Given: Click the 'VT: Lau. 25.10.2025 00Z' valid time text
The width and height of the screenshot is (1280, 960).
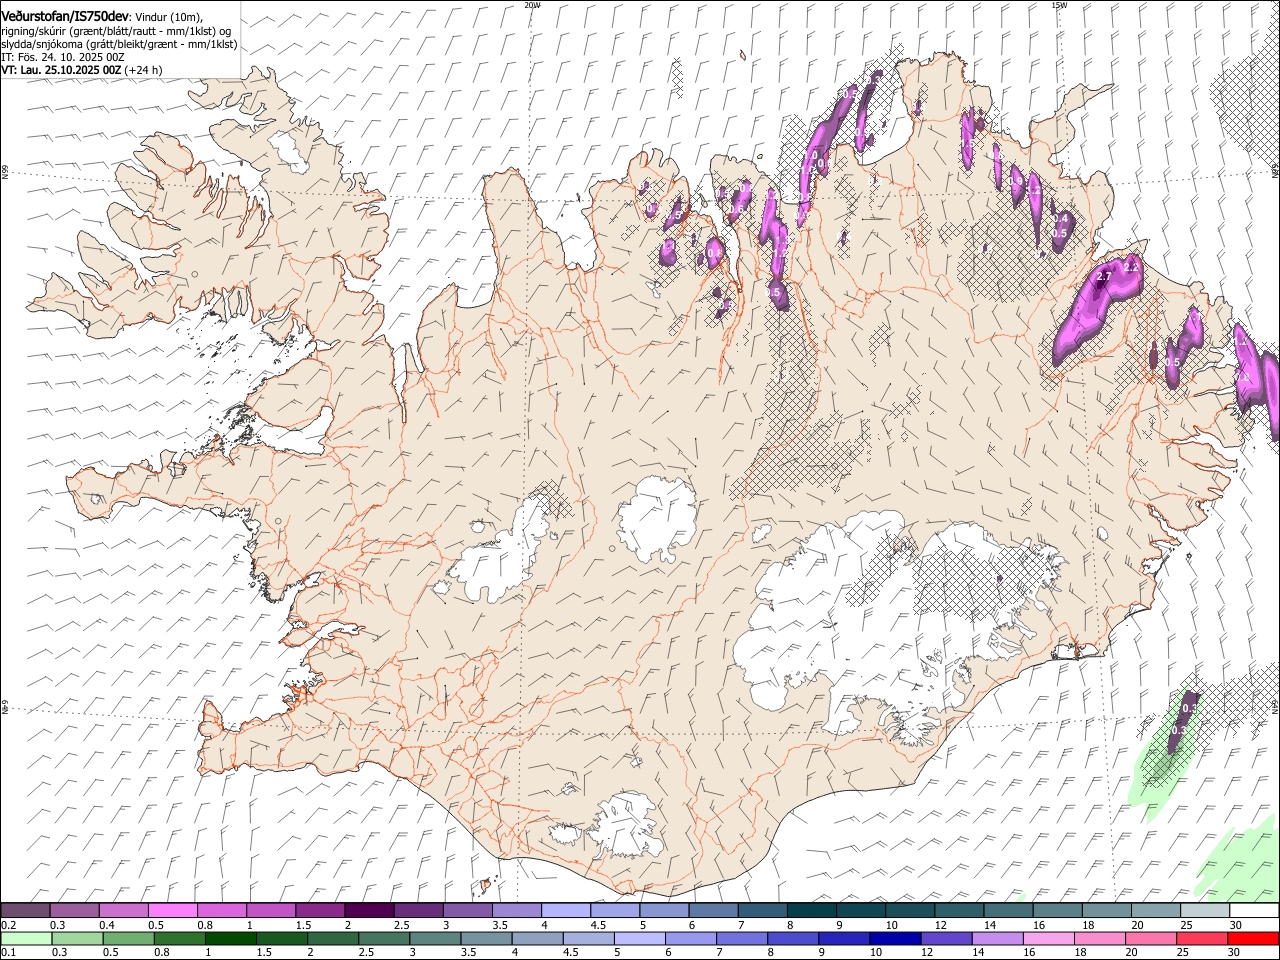Looking at the screenshot, I should tap(61, 70).
